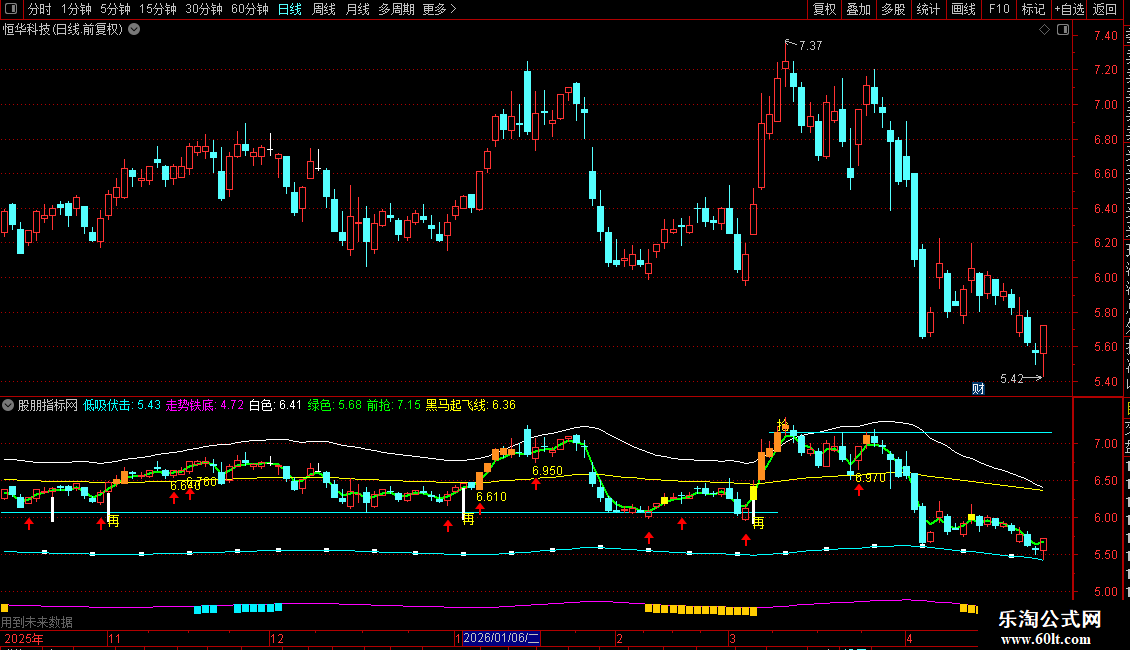Click the month 12 label on time axis
The height and width of the screenshot is (650, 1130).
[x=277, y=638]
